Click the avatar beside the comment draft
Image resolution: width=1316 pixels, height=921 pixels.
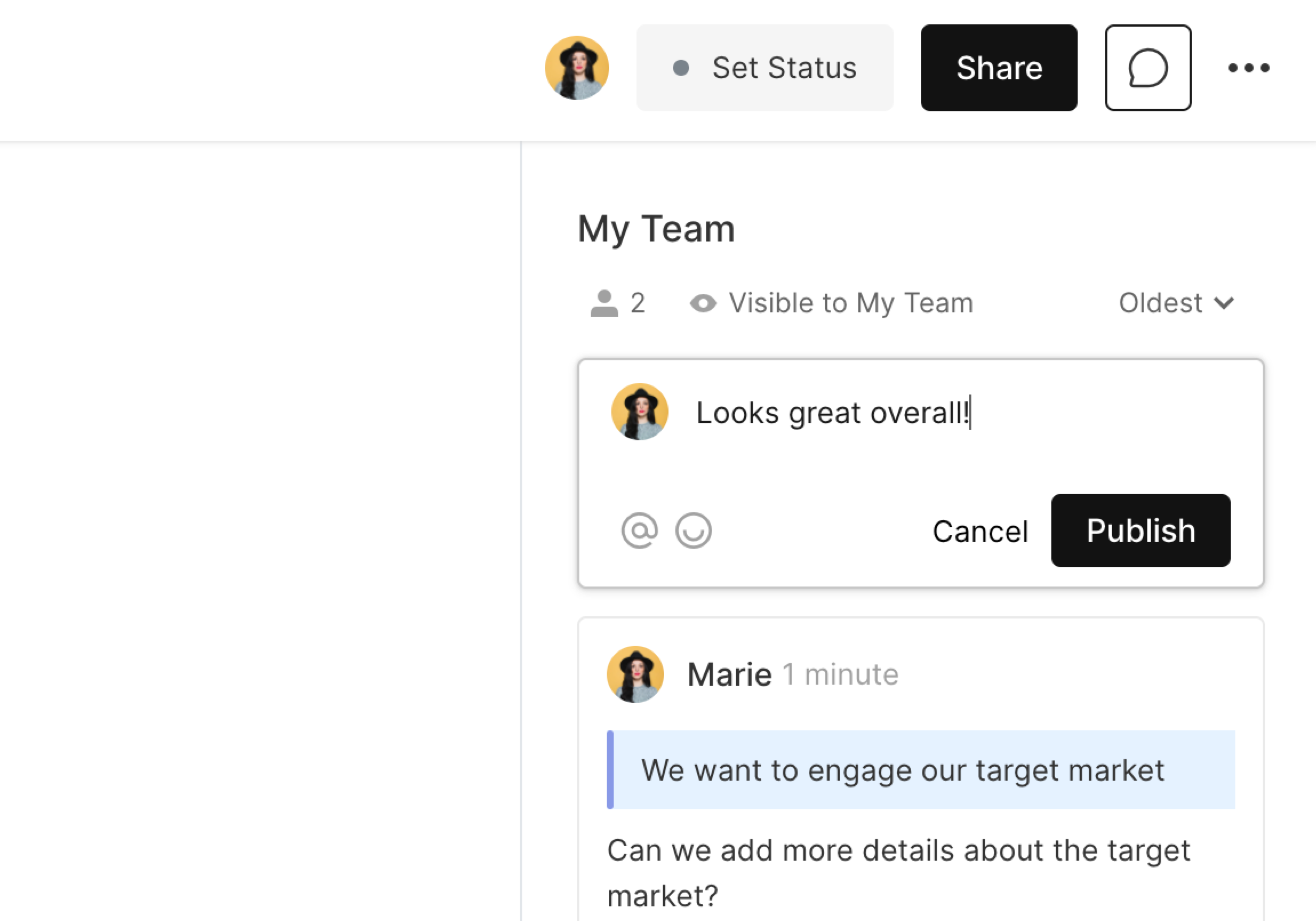pos(640,412)
